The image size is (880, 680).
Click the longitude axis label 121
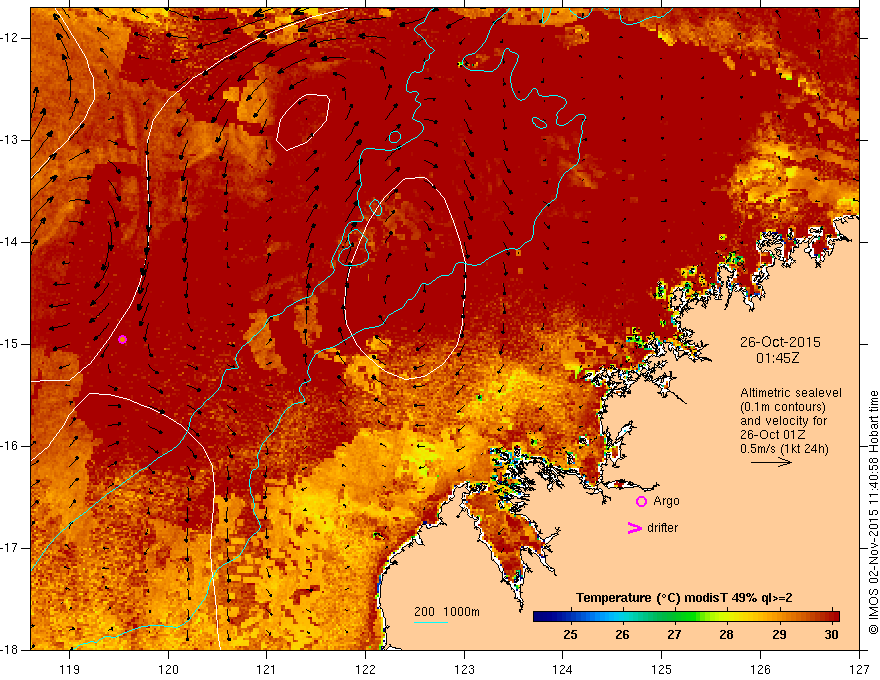(267, 669)
